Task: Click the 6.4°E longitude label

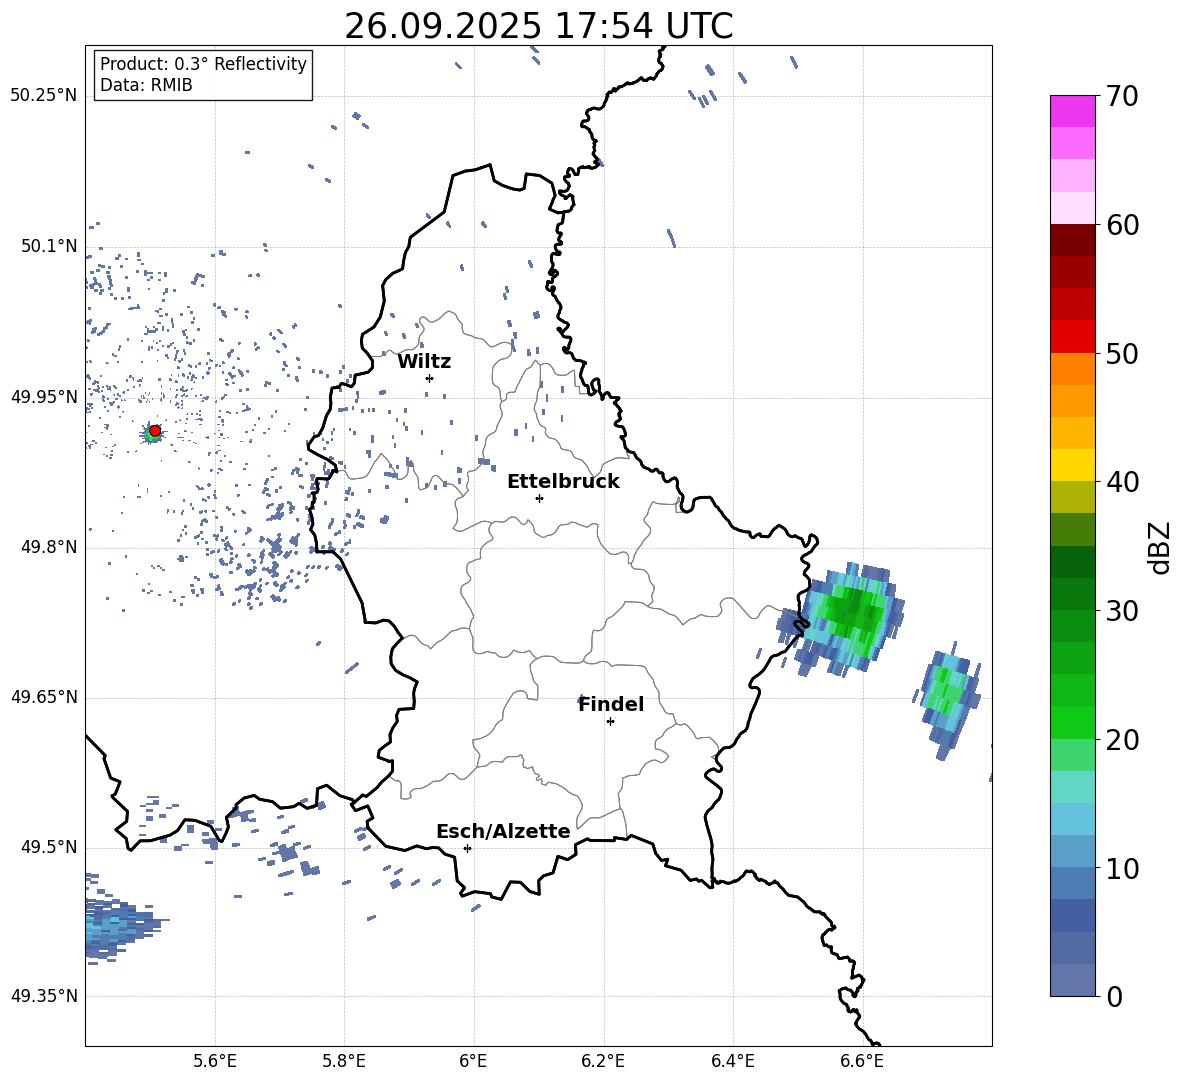Action: [x=732, y=1061]
